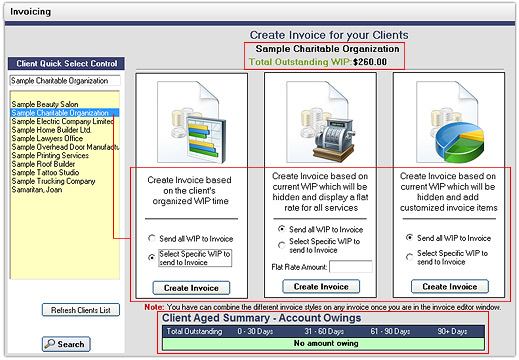The width and height of the screenshot is (519, 360).
Task: Click the 61 - 90 Days column header
Action: pos(390,331)
